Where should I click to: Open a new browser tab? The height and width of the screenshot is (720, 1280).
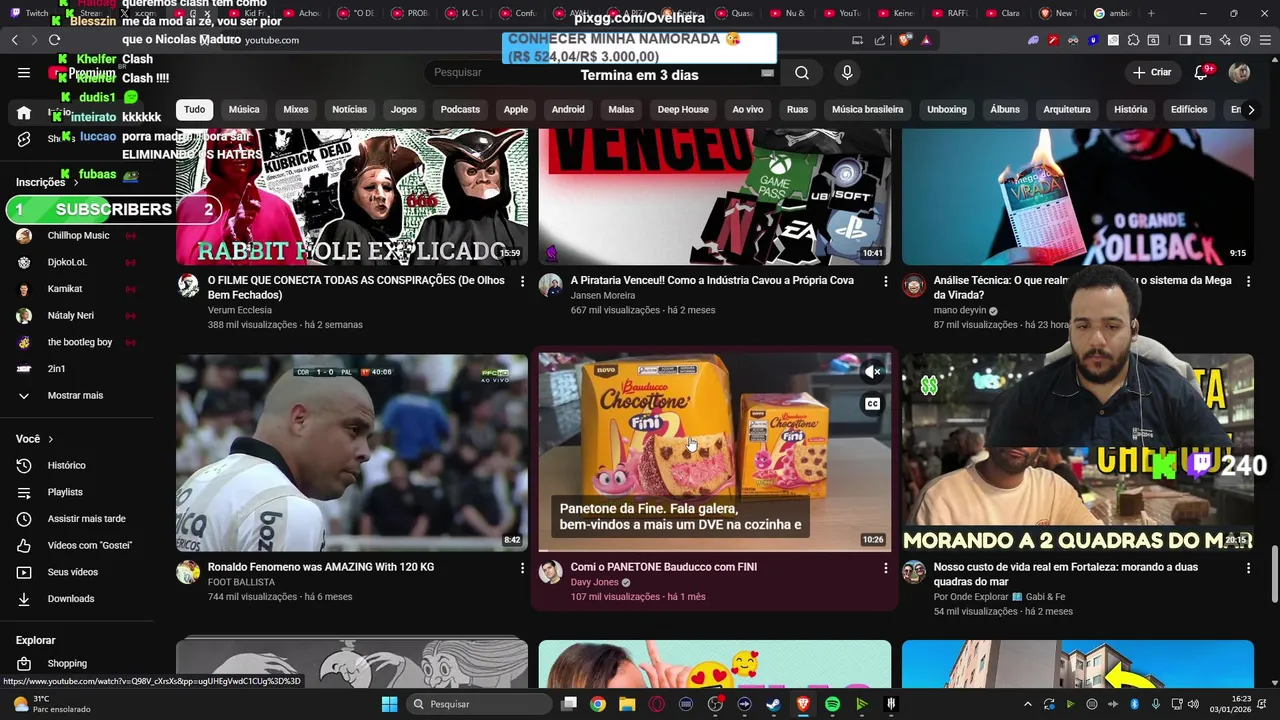click(1151, 13)
